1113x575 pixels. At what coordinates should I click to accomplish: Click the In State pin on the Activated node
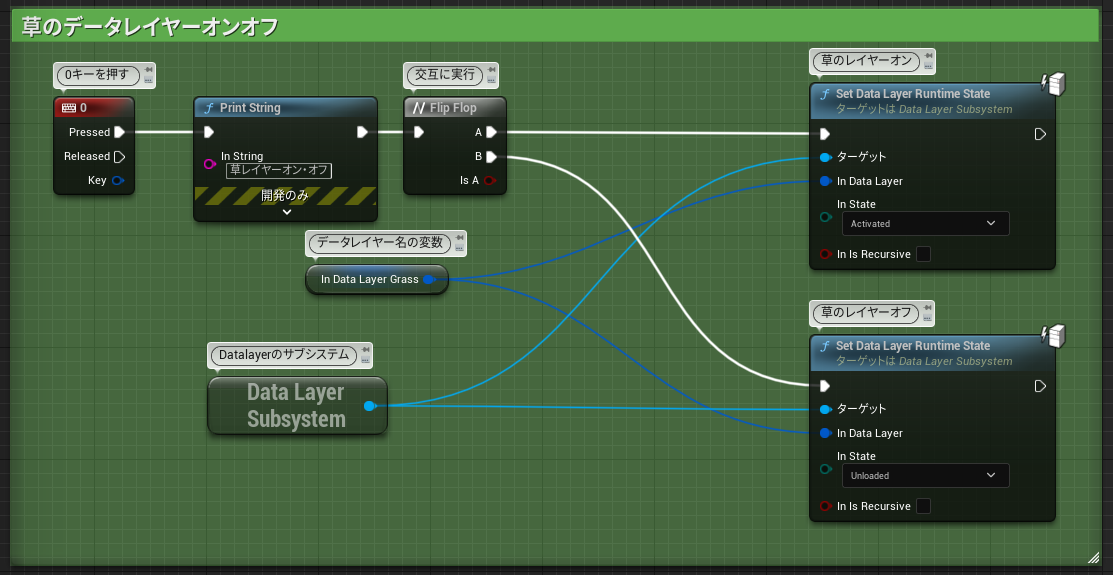tap(826, 217)
